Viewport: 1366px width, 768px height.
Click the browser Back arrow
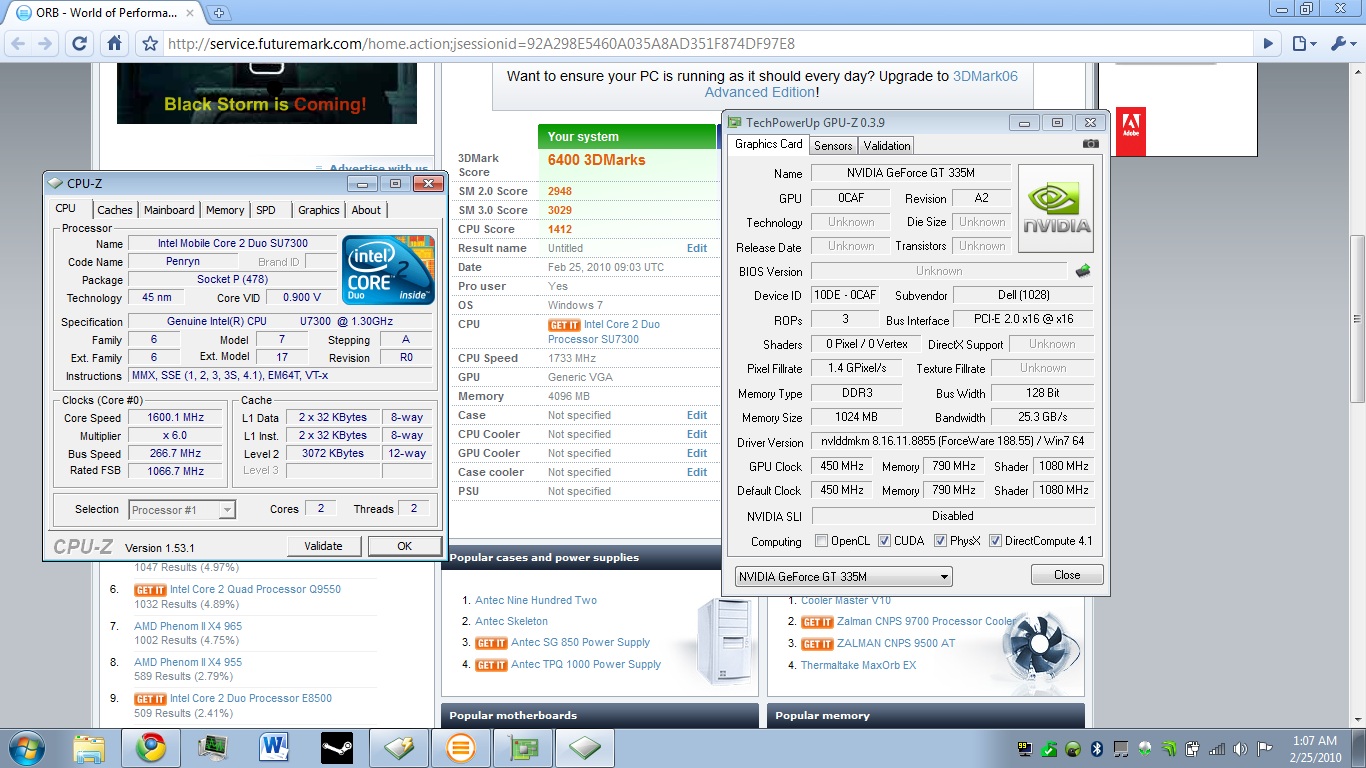(17, 44)
